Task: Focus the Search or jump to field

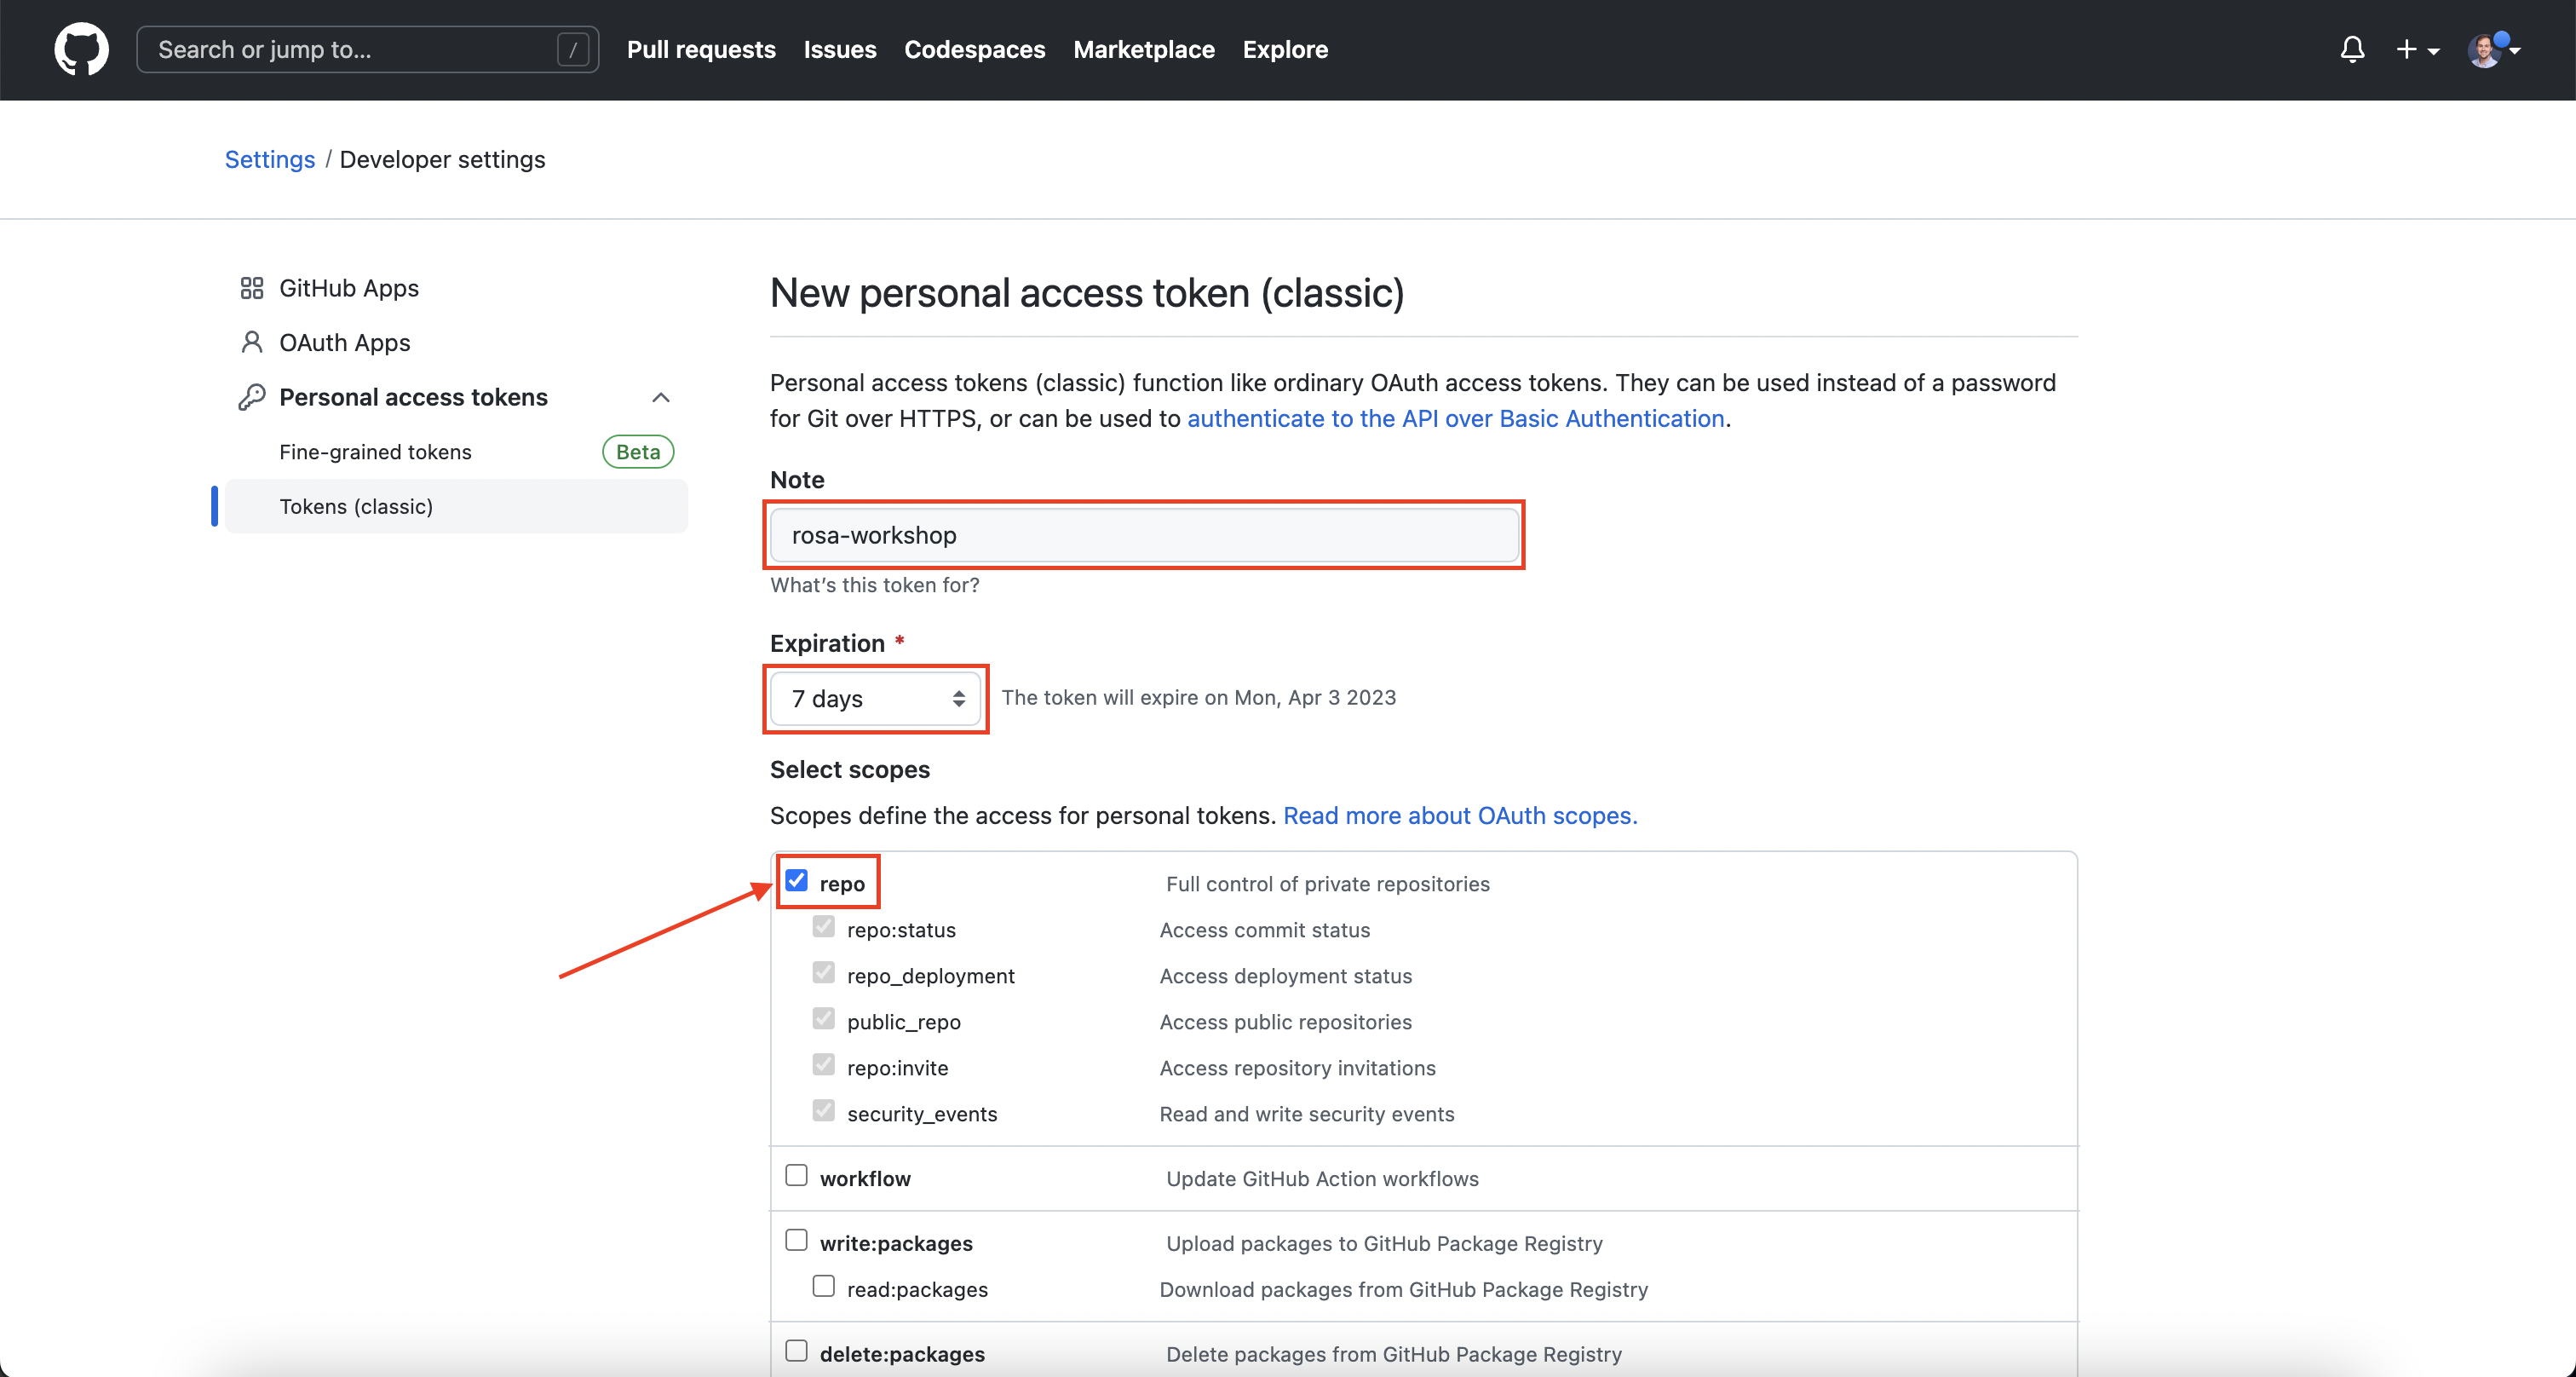Action: coord(367,49)
